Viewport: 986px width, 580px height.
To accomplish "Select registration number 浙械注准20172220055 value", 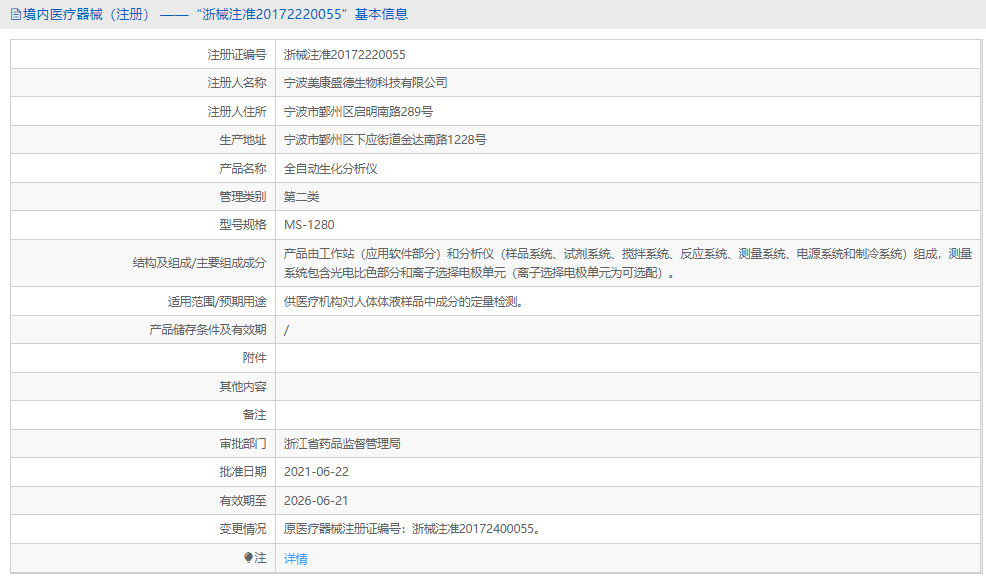I will (345, 55).
